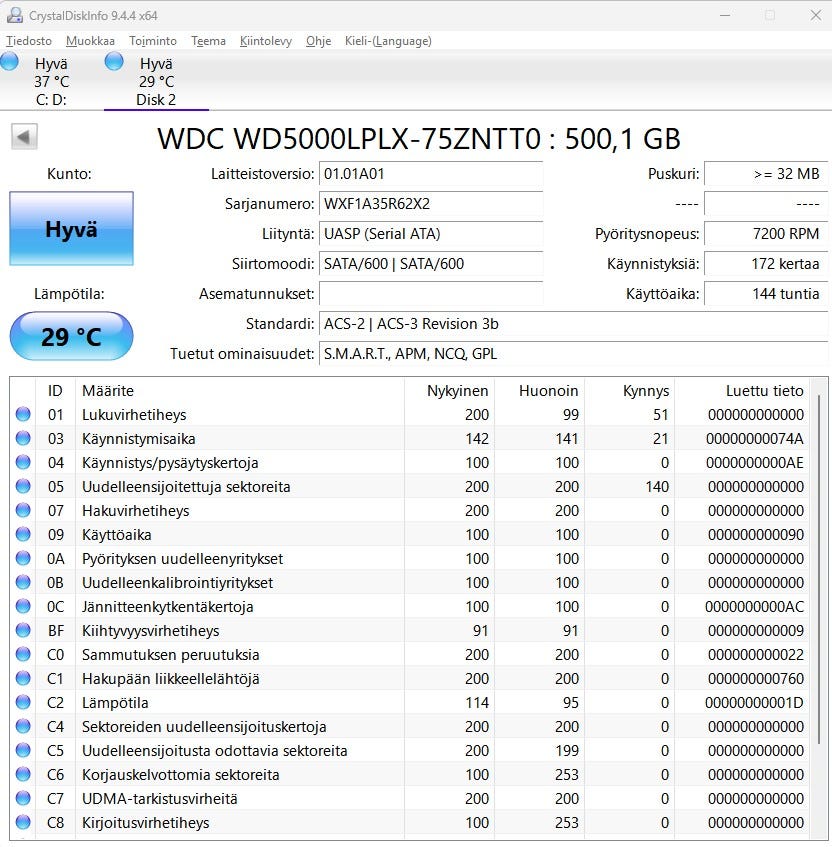Open the Muokkaa menu

[90, 41]
